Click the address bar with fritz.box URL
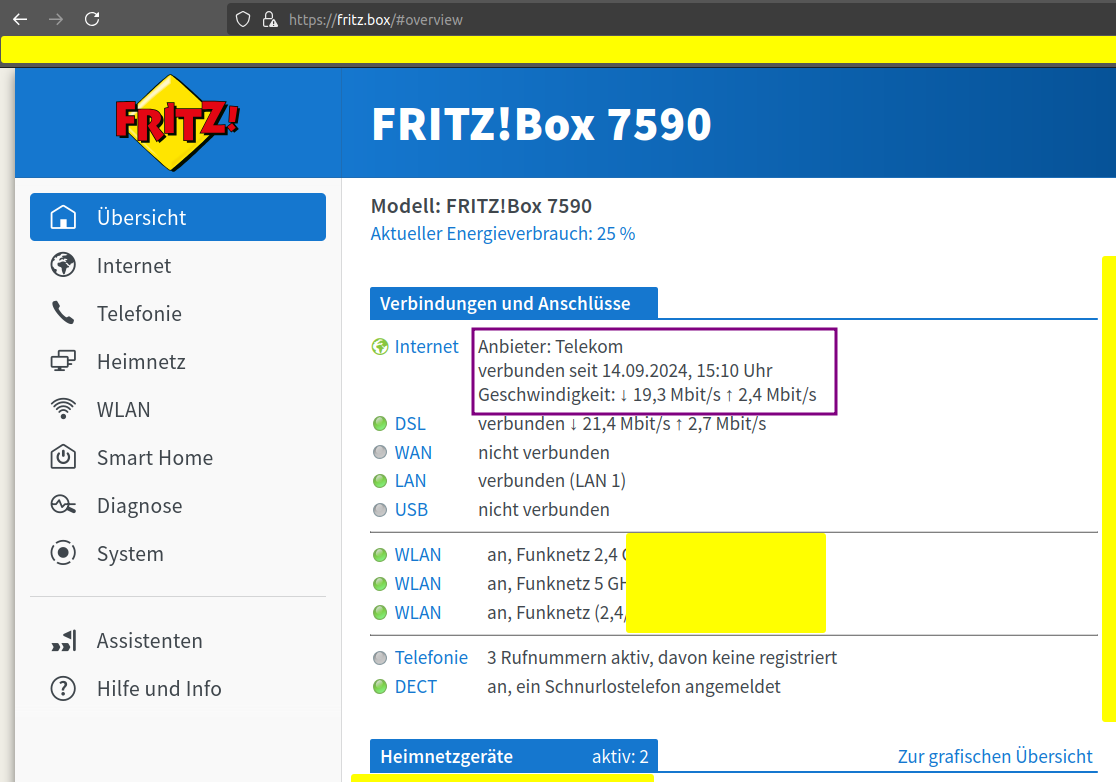The image size is (1116, 782). point(669,19)
